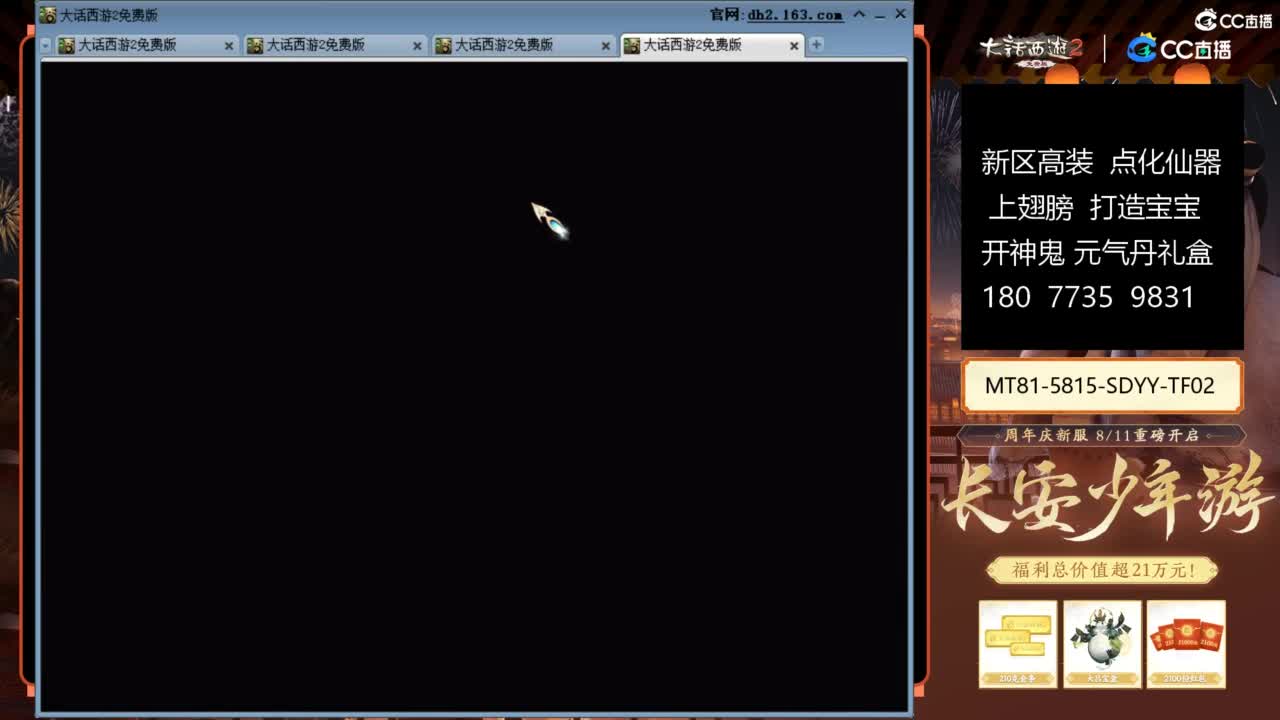The width and height of the screenshot is (1280, 720).
Task: Close the fourth 大话西游2免费版 tab
Action: click(x=794, y=46)
